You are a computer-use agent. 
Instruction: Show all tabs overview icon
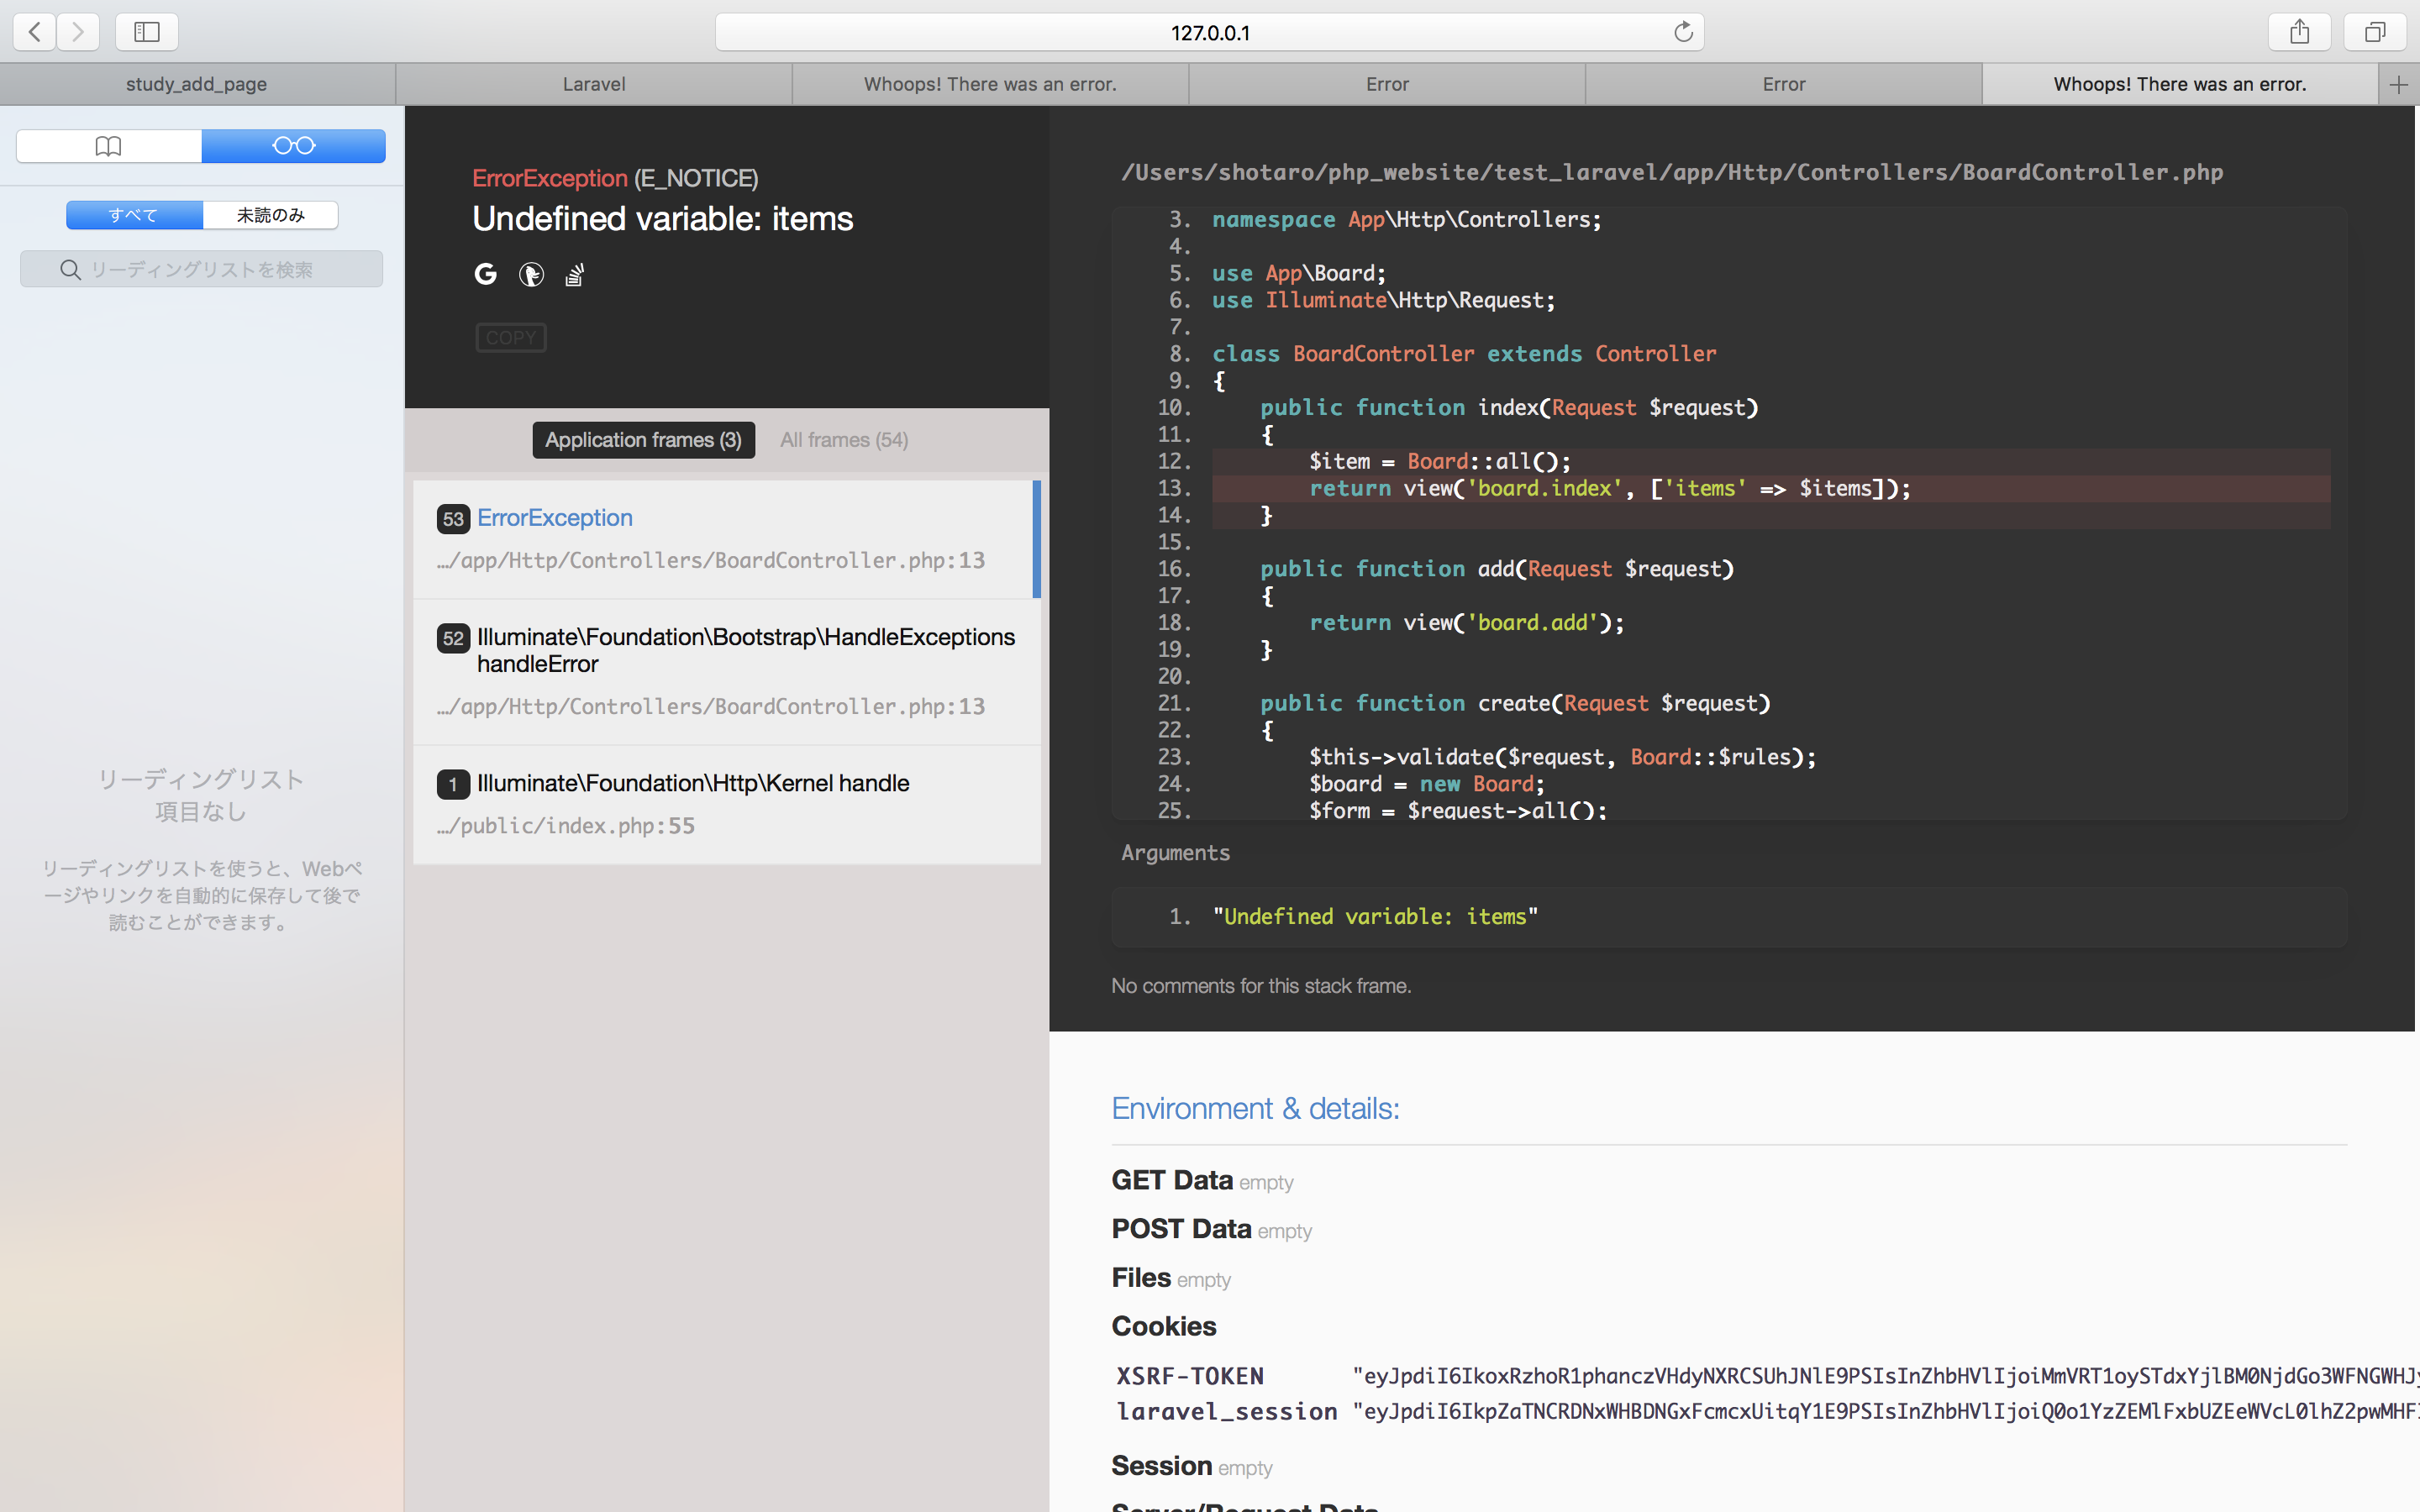click(x=2374, y=32)
